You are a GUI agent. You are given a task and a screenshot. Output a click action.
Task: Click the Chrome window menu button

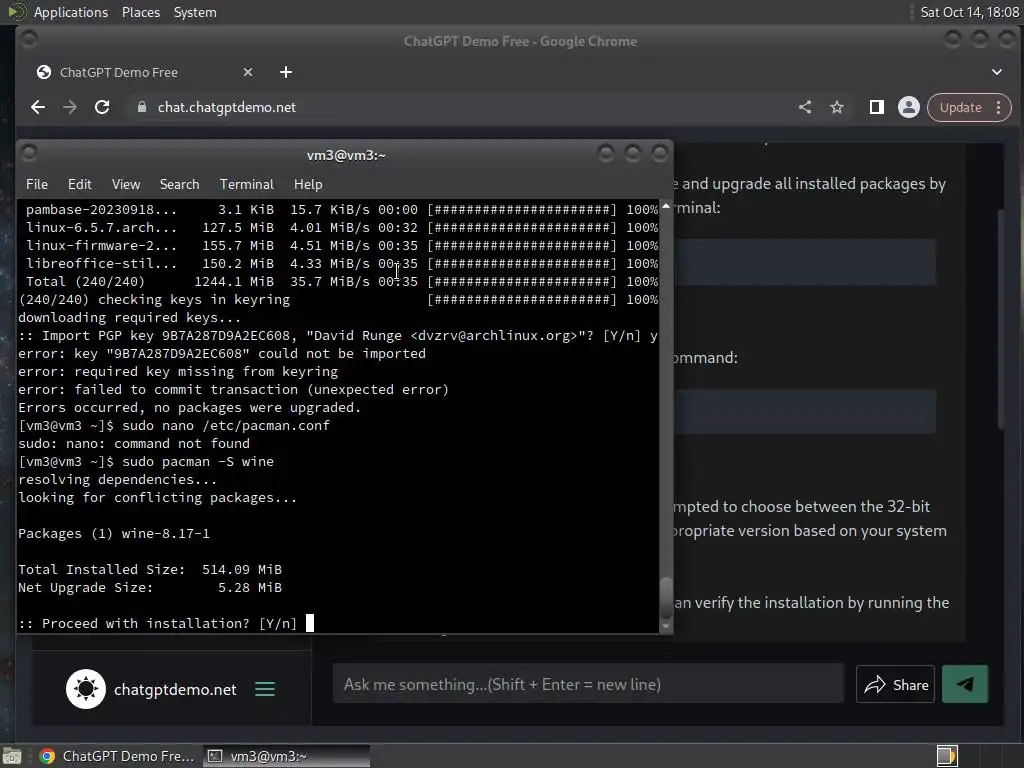29,39
